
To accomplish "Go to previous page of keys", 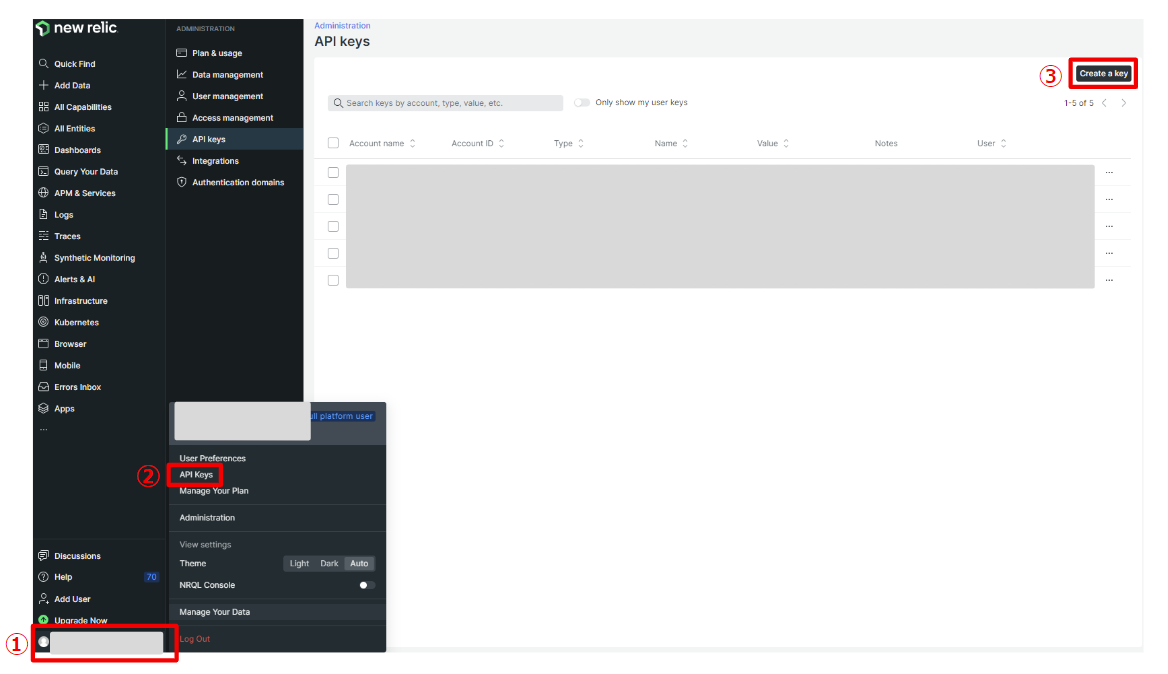I will 1104,103.
